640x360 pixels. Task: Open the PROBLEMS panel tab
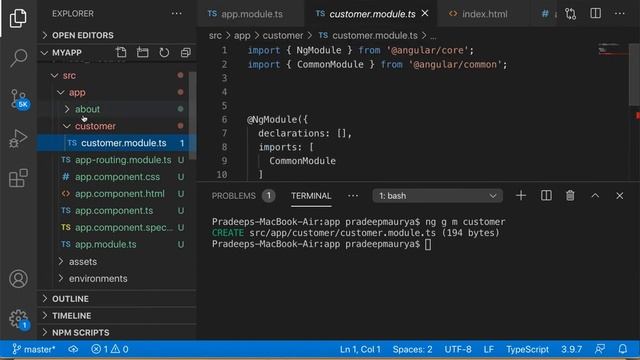[x=243, y=196]
